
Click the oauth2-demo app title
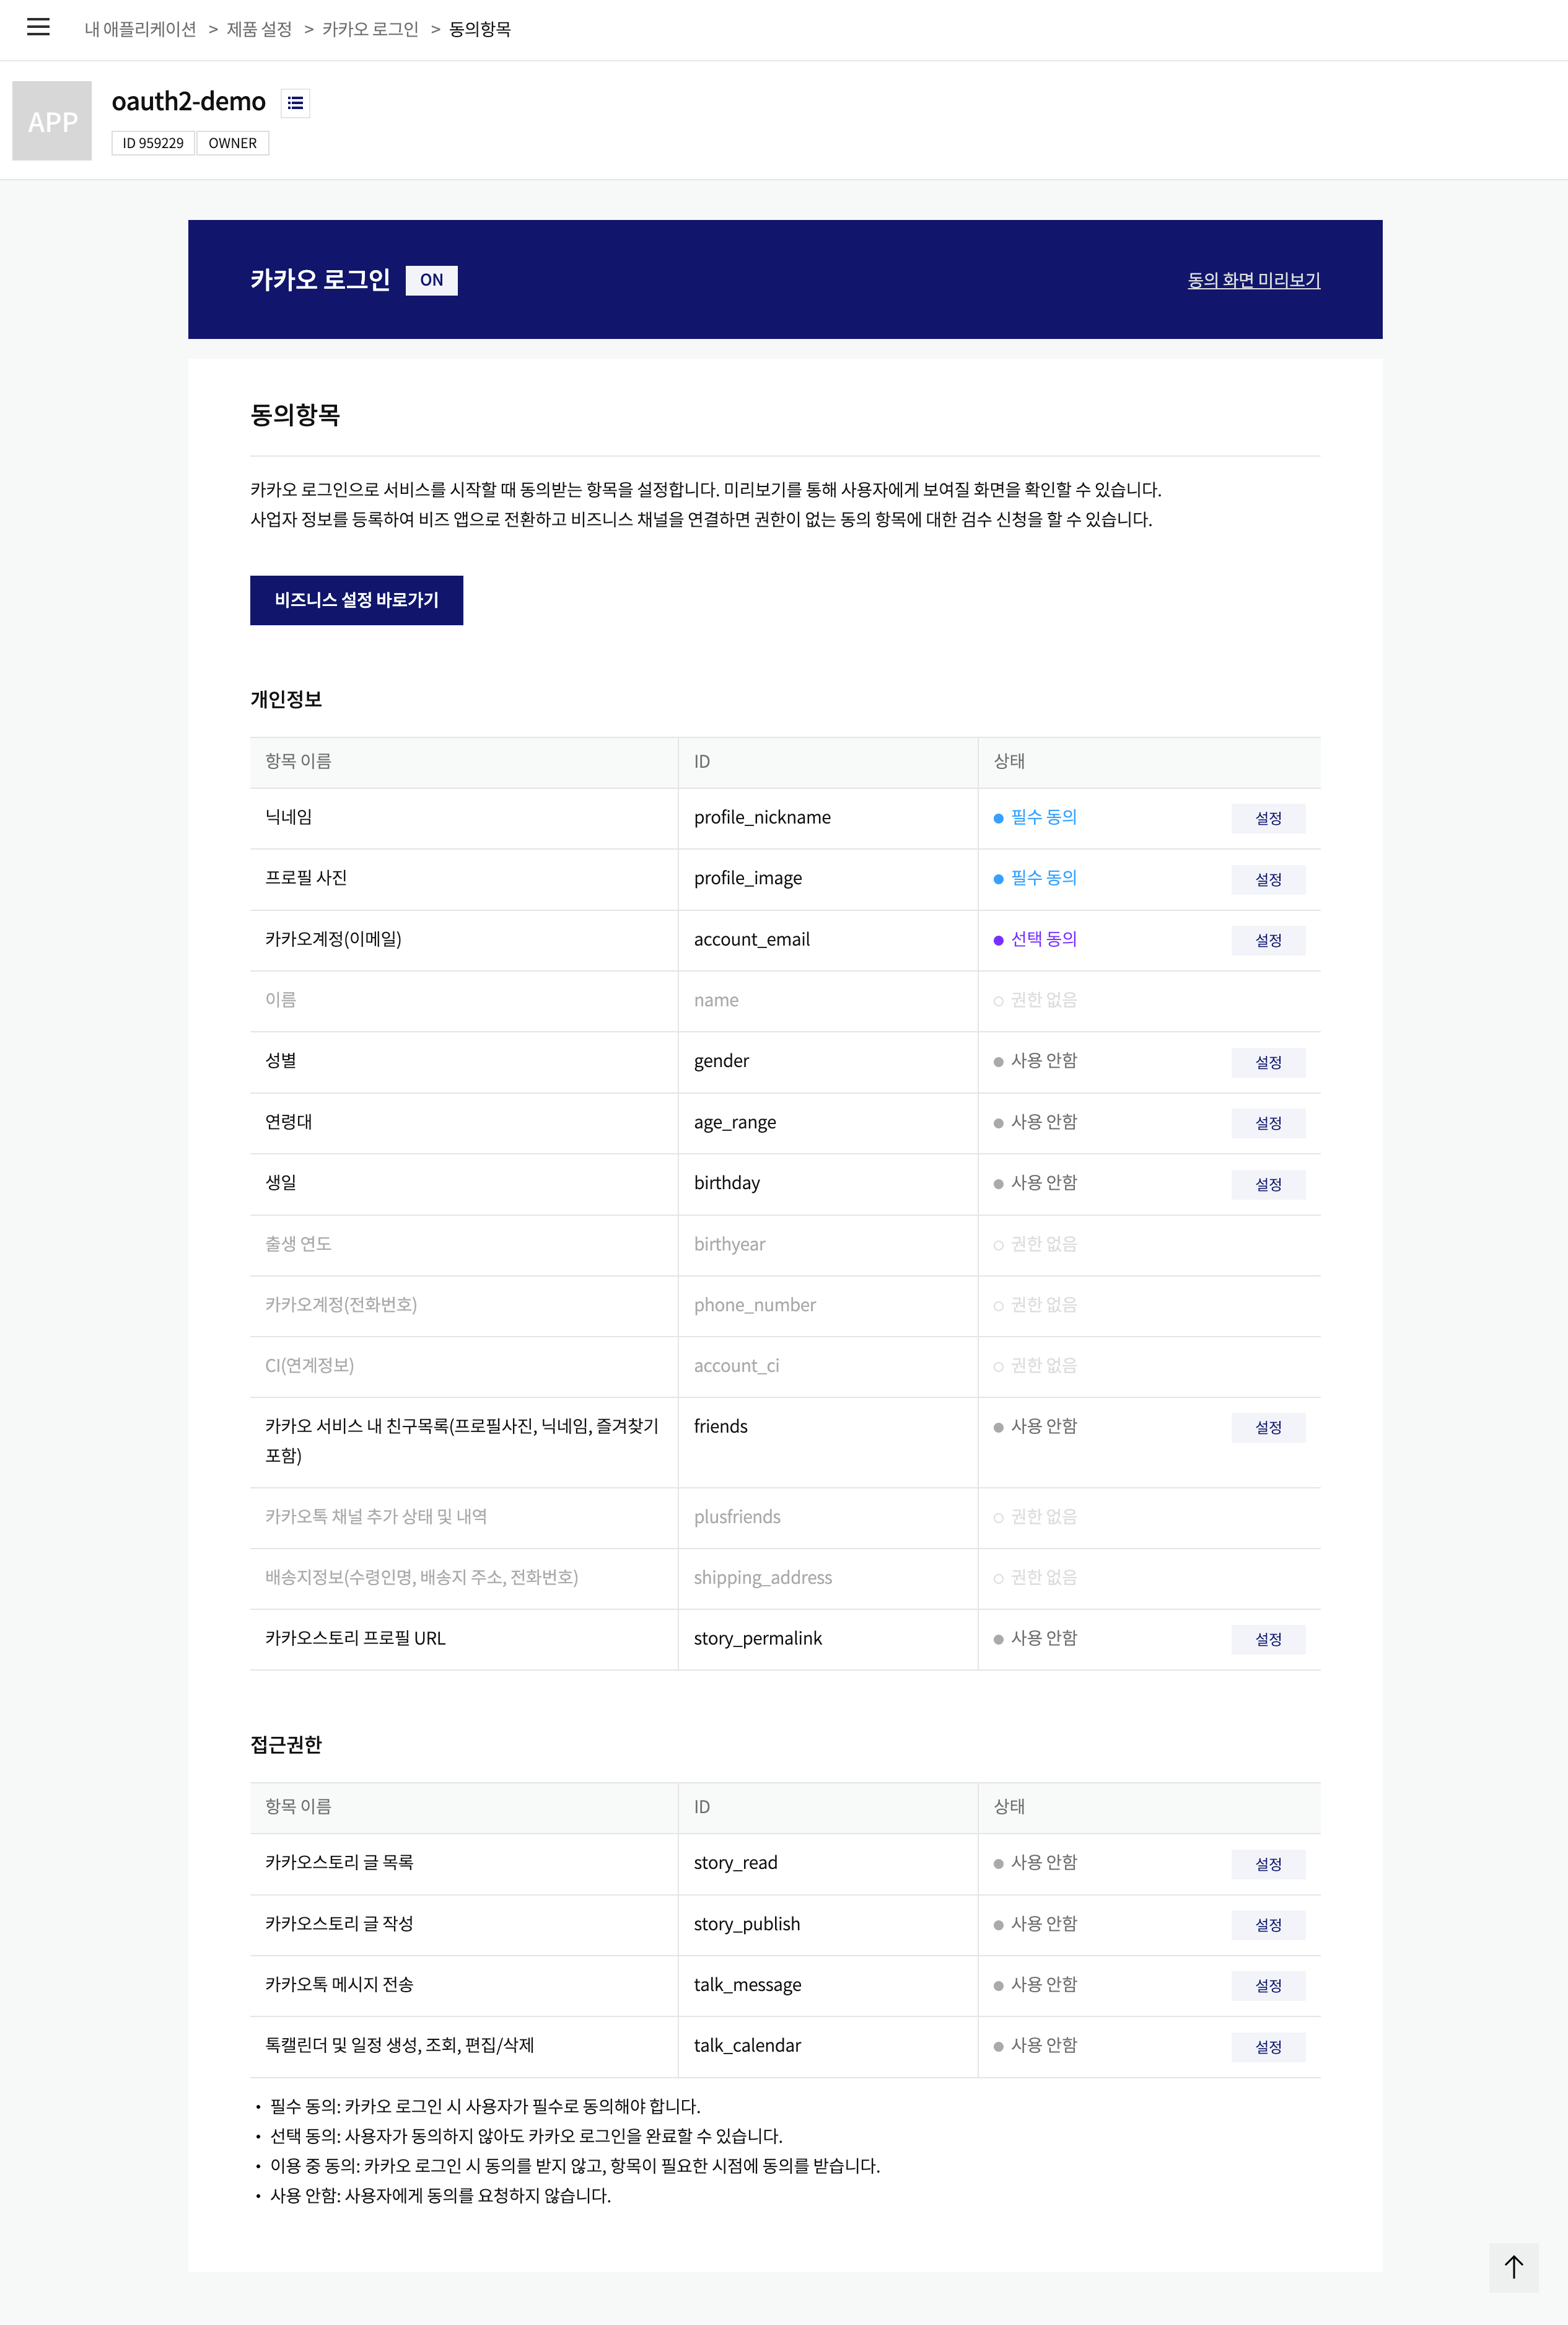189,101
